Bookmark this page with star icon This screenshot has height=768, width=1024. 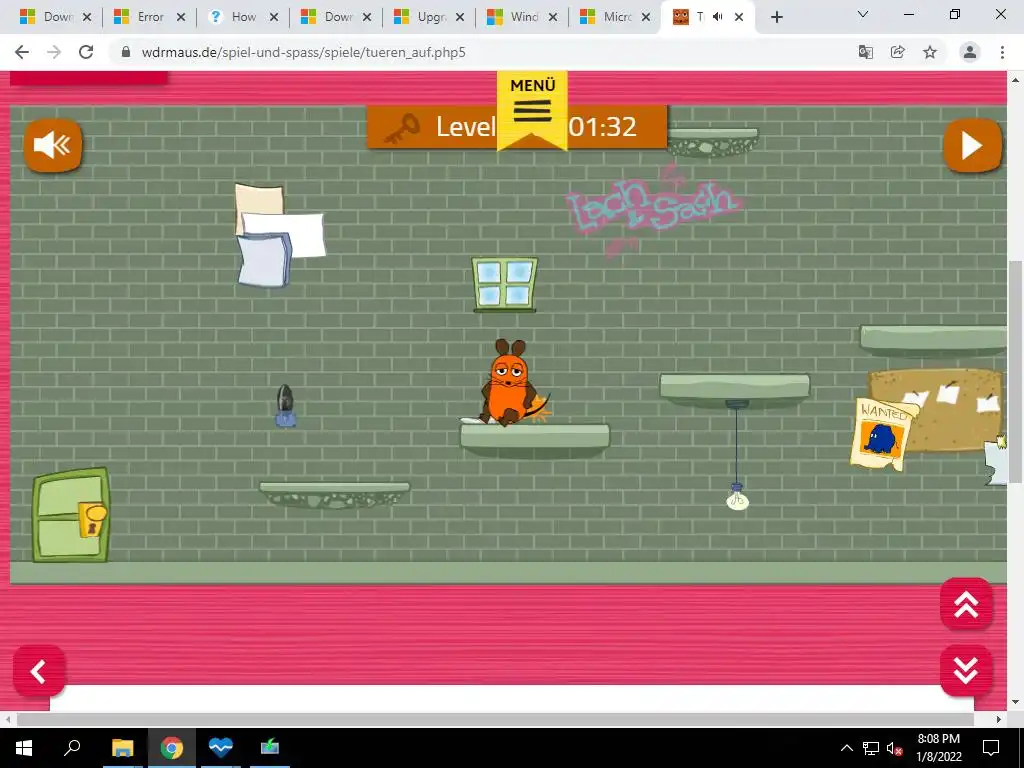[930, 52]
